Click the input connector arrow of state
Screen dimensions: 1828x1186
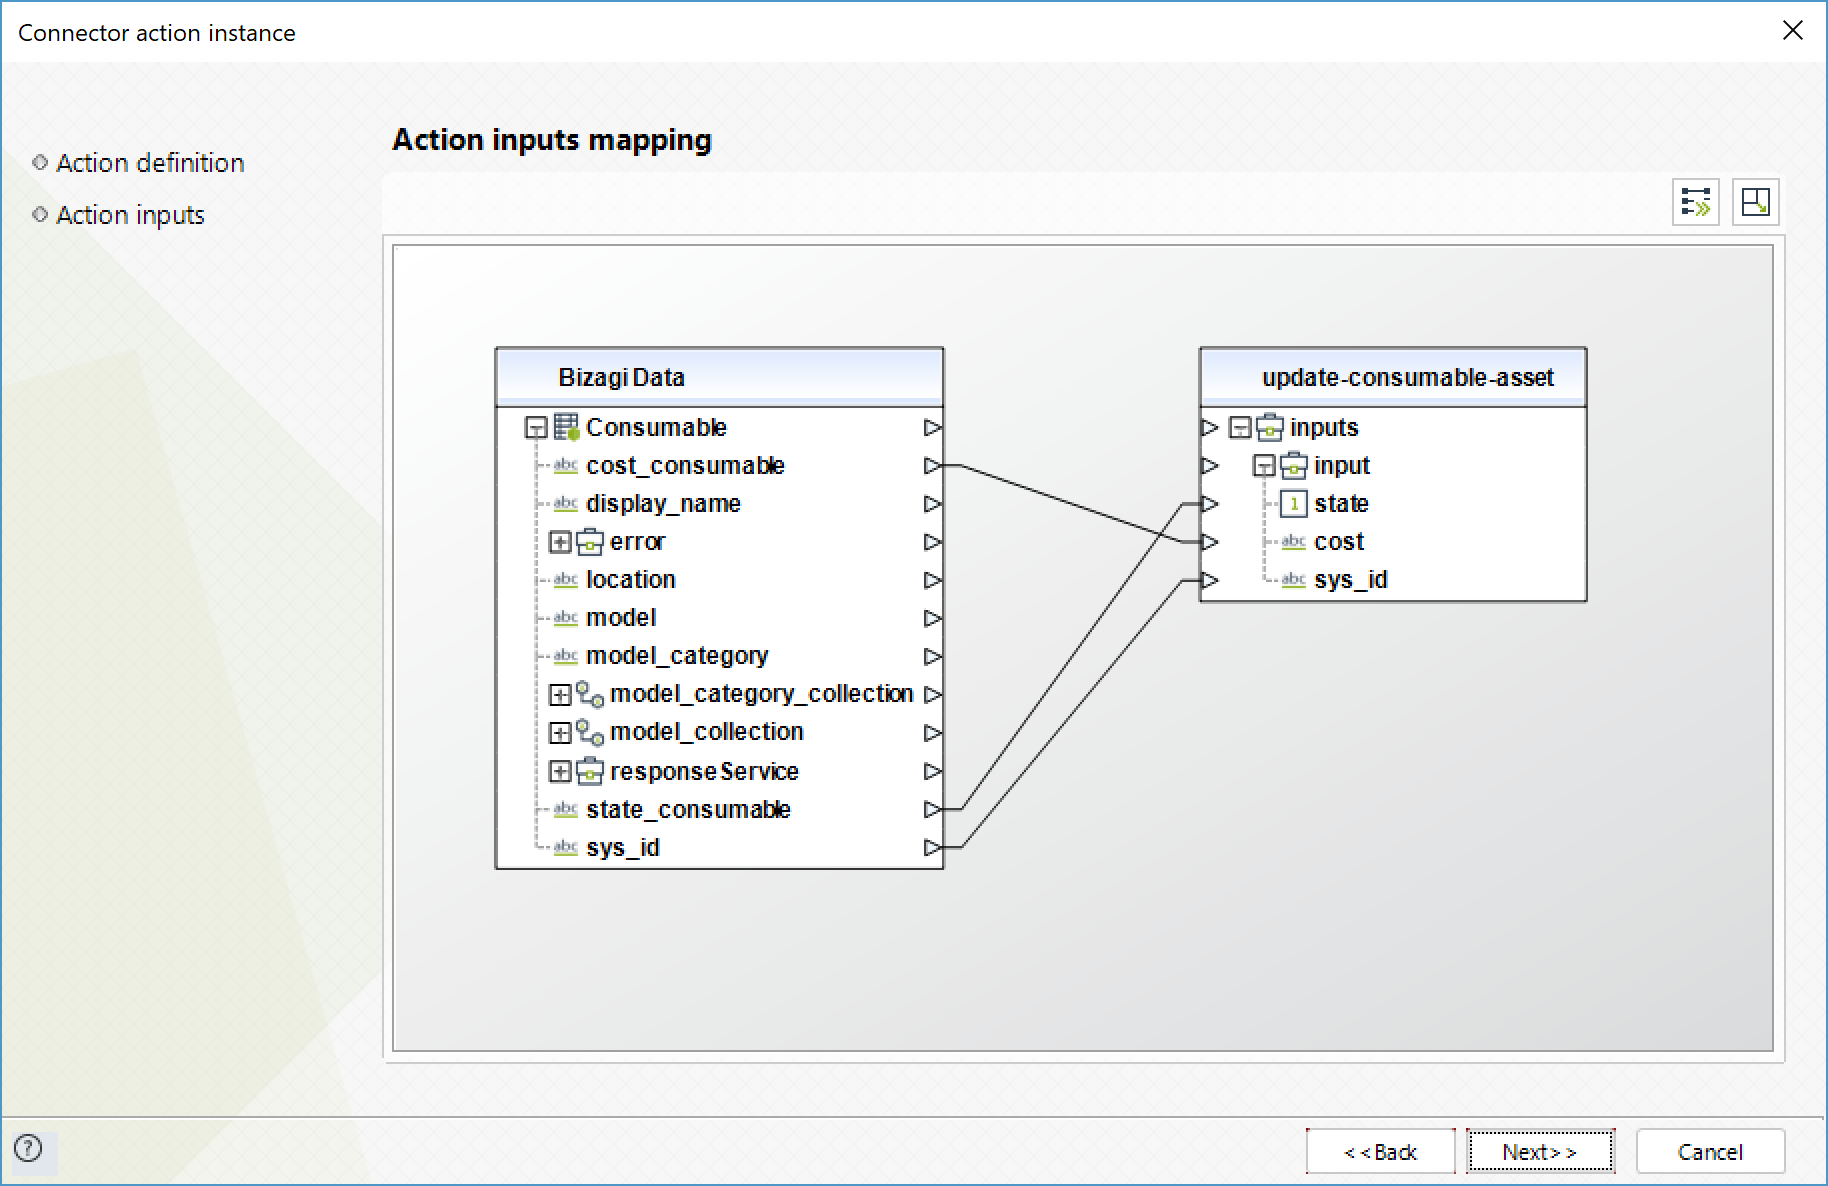1210,504
